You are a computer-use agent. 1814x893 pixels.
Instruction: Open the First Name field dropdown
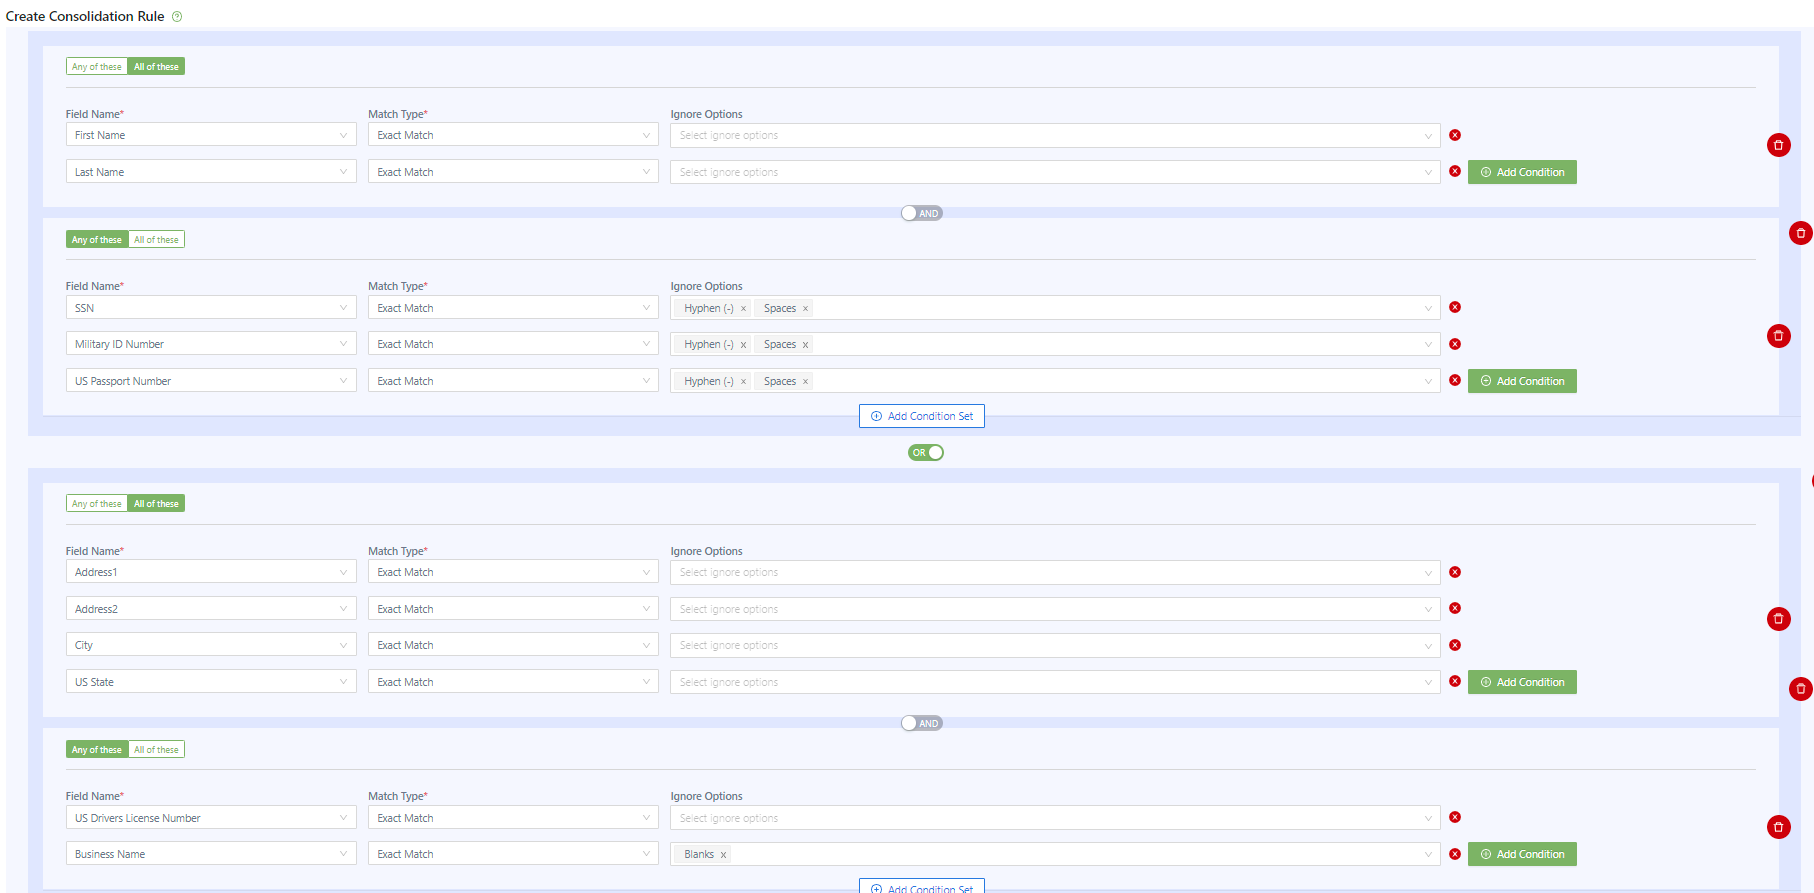tap(211, 135)
